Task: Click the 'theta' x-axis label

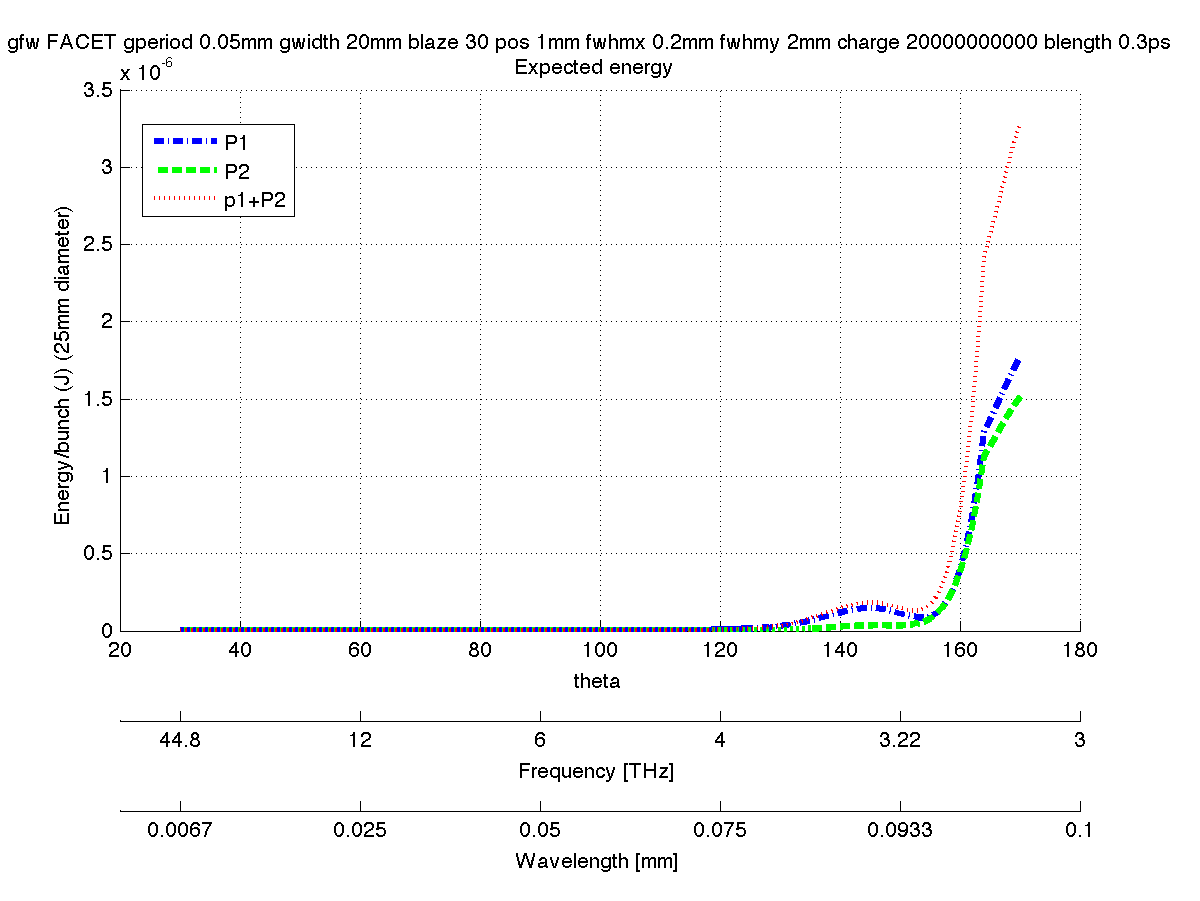Action: coord(597,681)
